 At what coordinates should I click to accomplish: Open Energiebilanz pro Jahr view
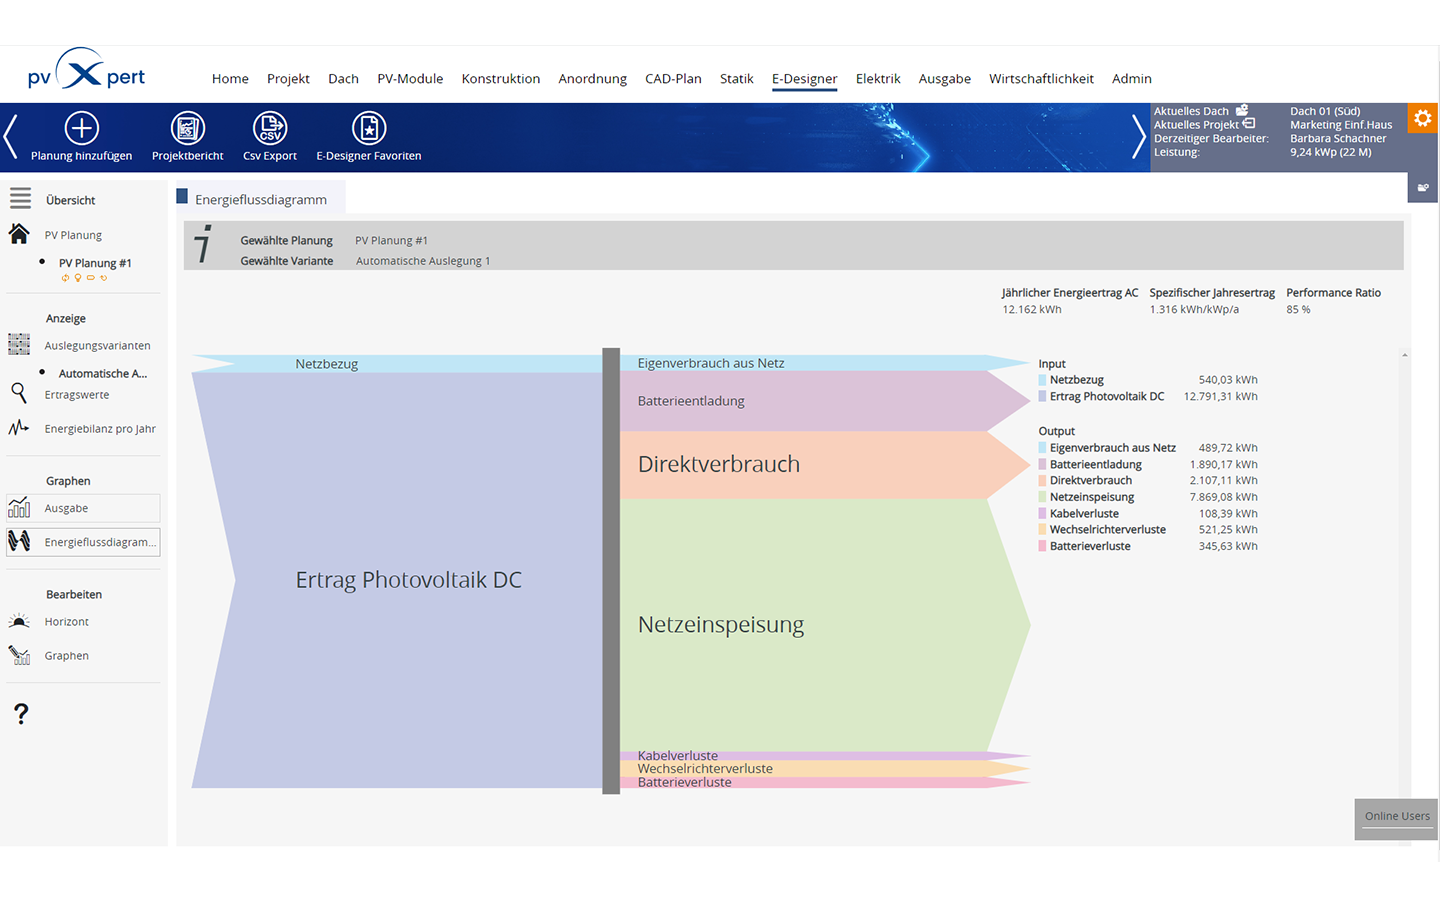pyautogui.click(x=99, y=429)
